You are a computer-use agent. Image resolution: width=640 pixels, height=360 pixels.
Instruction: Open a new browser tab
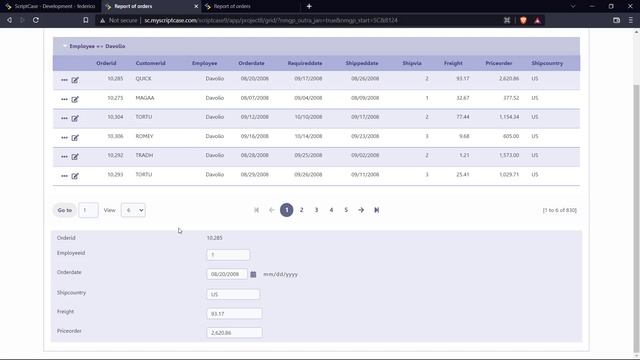(x=309, y=6)
